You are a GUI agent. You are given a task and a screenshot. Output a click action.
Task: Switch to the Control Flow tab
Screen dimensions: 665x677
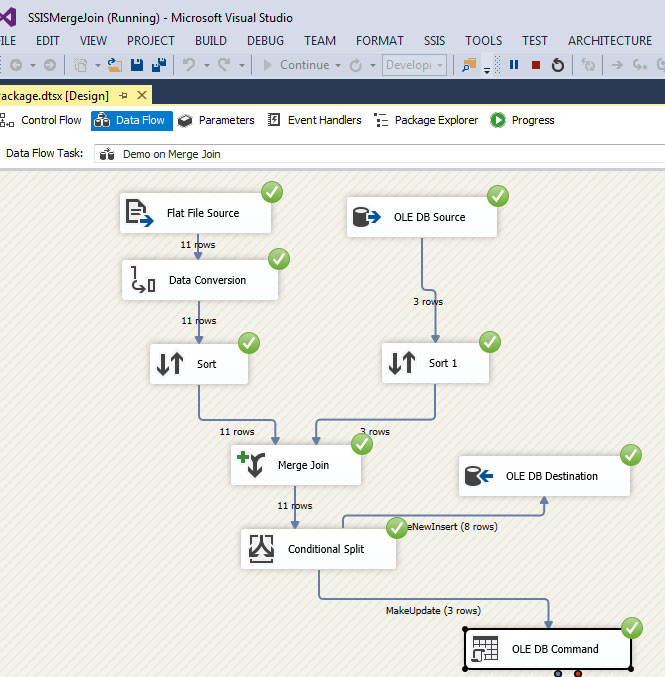41,120
